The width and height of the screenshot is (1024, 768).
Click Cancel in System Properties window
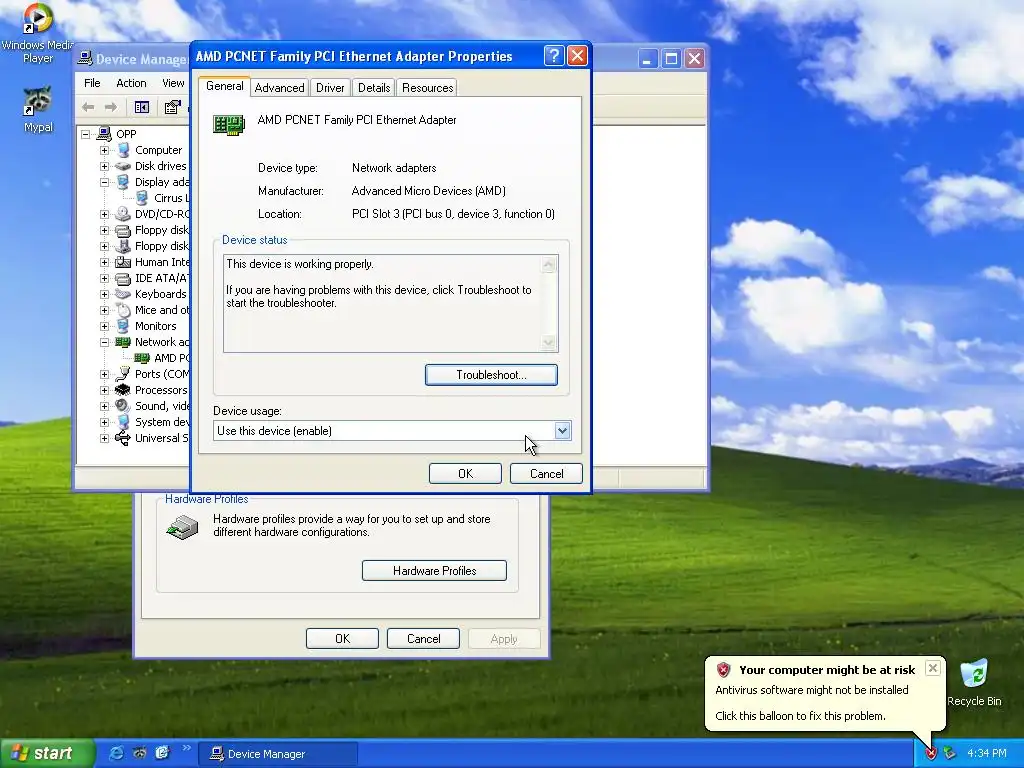coord(423,639)
